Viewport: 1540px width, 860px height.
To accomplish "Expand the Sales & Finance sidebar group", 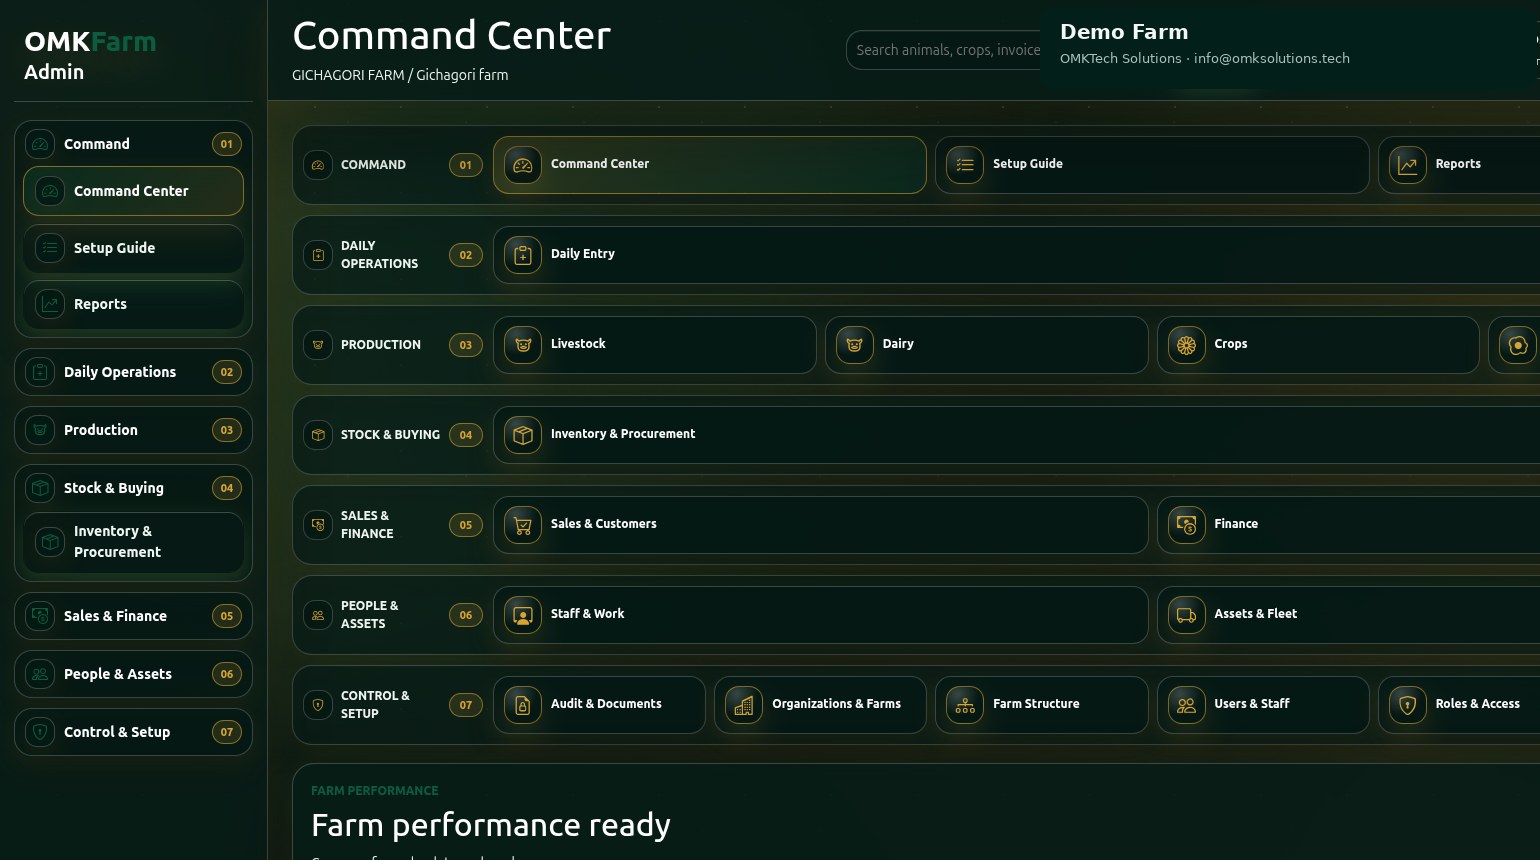I will coord(133,616).
